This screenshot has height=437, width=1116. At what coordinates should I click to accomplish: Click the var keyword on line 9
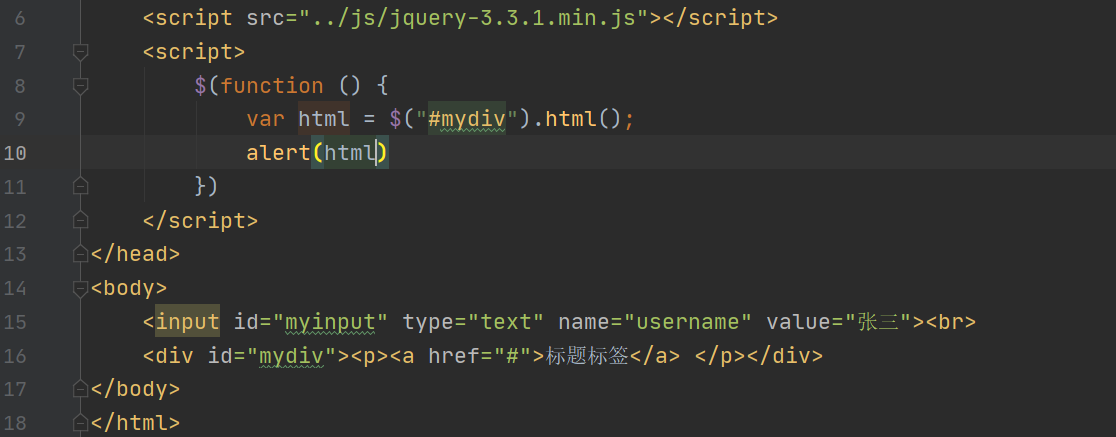(x=265, y=120)
